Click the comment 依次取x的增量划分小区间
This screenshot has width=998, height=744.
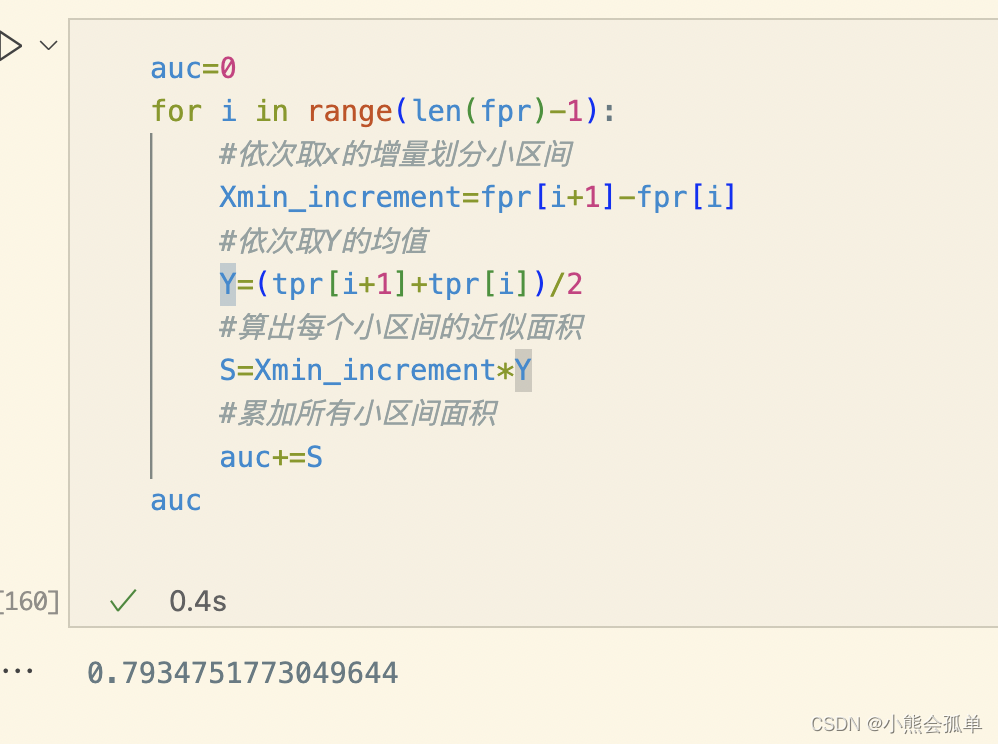[395, 154]
